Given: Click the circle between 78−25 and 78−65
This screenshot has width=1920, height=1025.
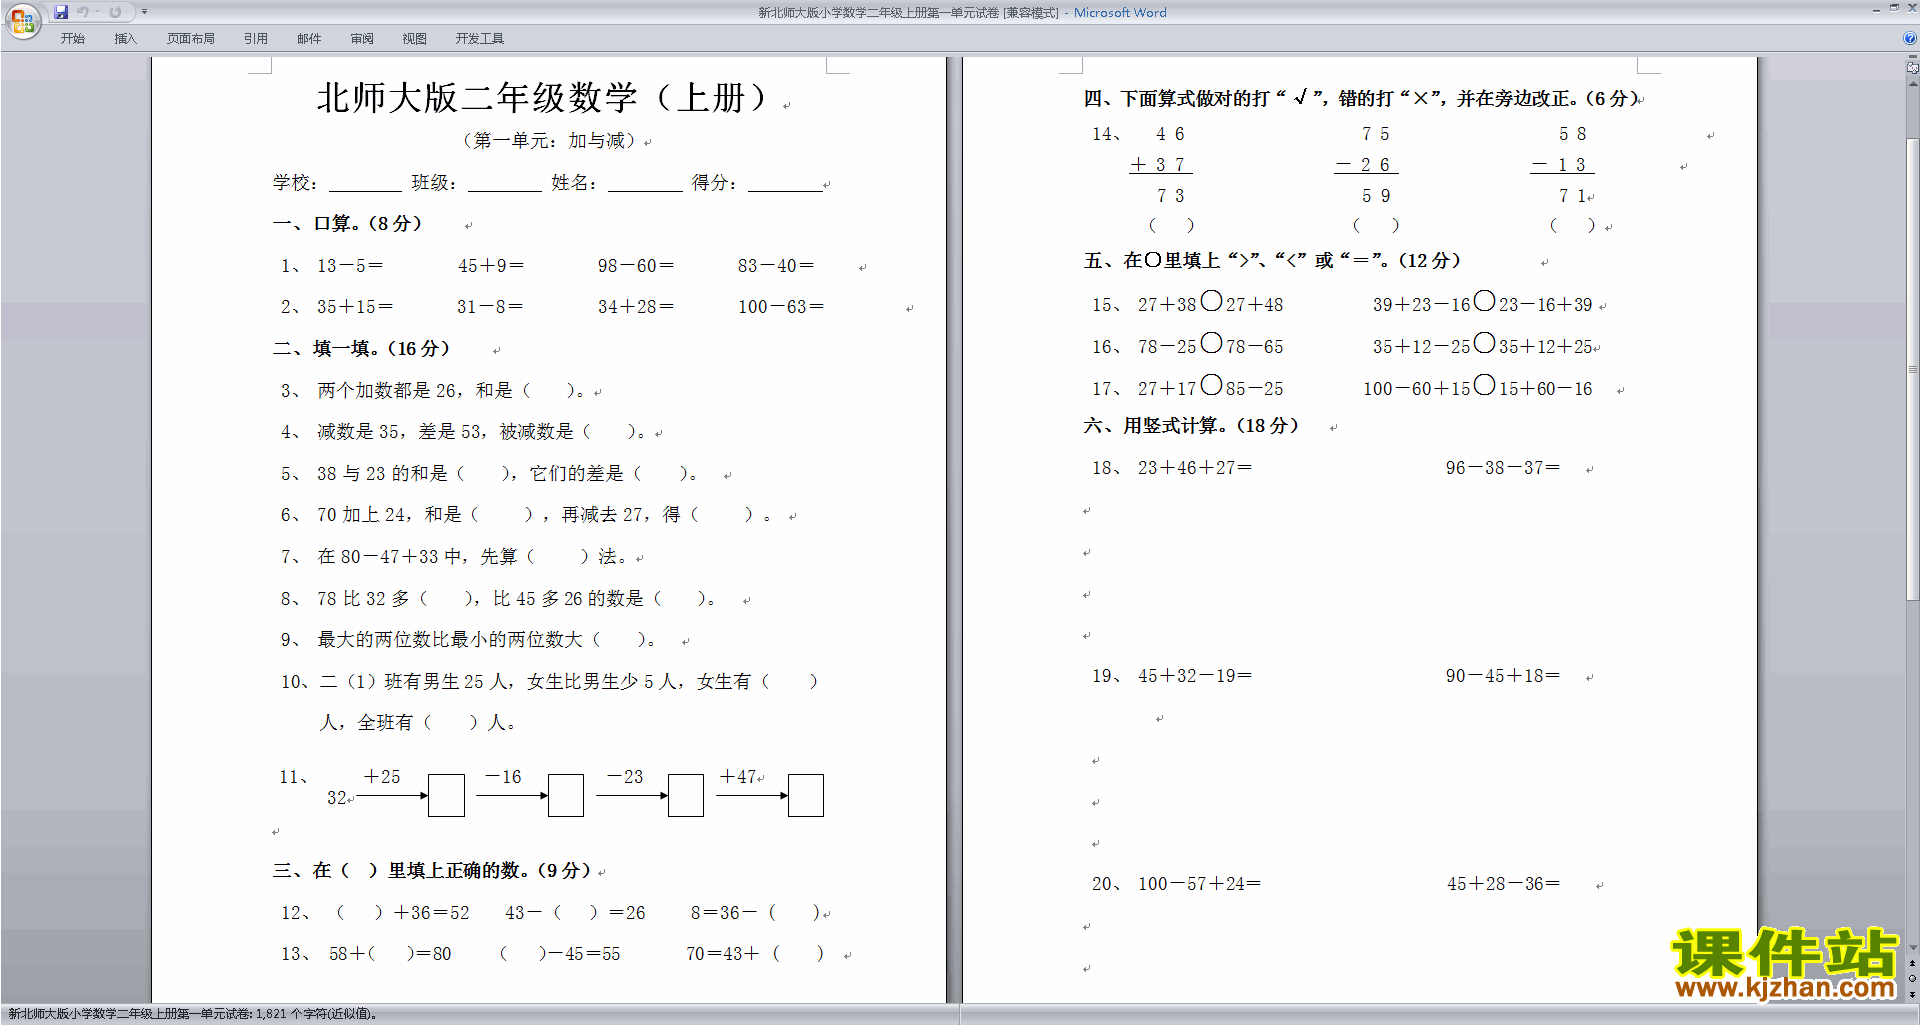Looking at the screenshot, I should click(1211, 343).
